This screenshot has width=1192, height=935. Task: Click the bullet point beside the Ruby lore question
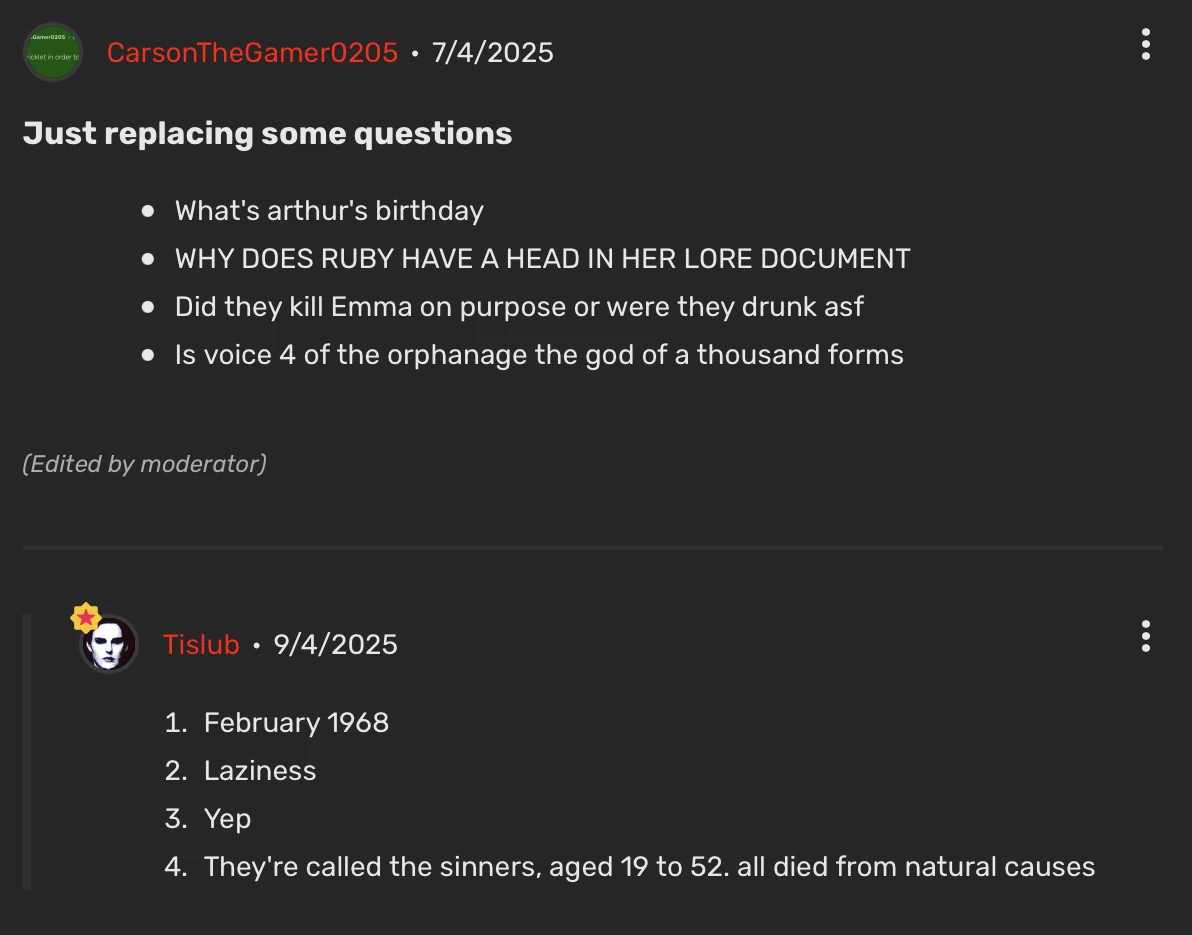coord(148,258)
